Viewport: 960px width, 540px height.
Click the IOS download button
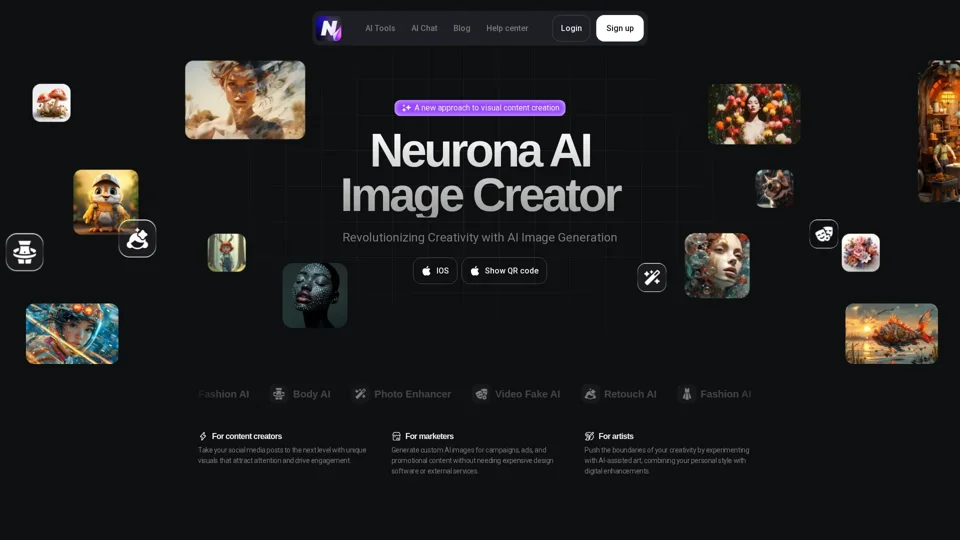tap(435, 271)
